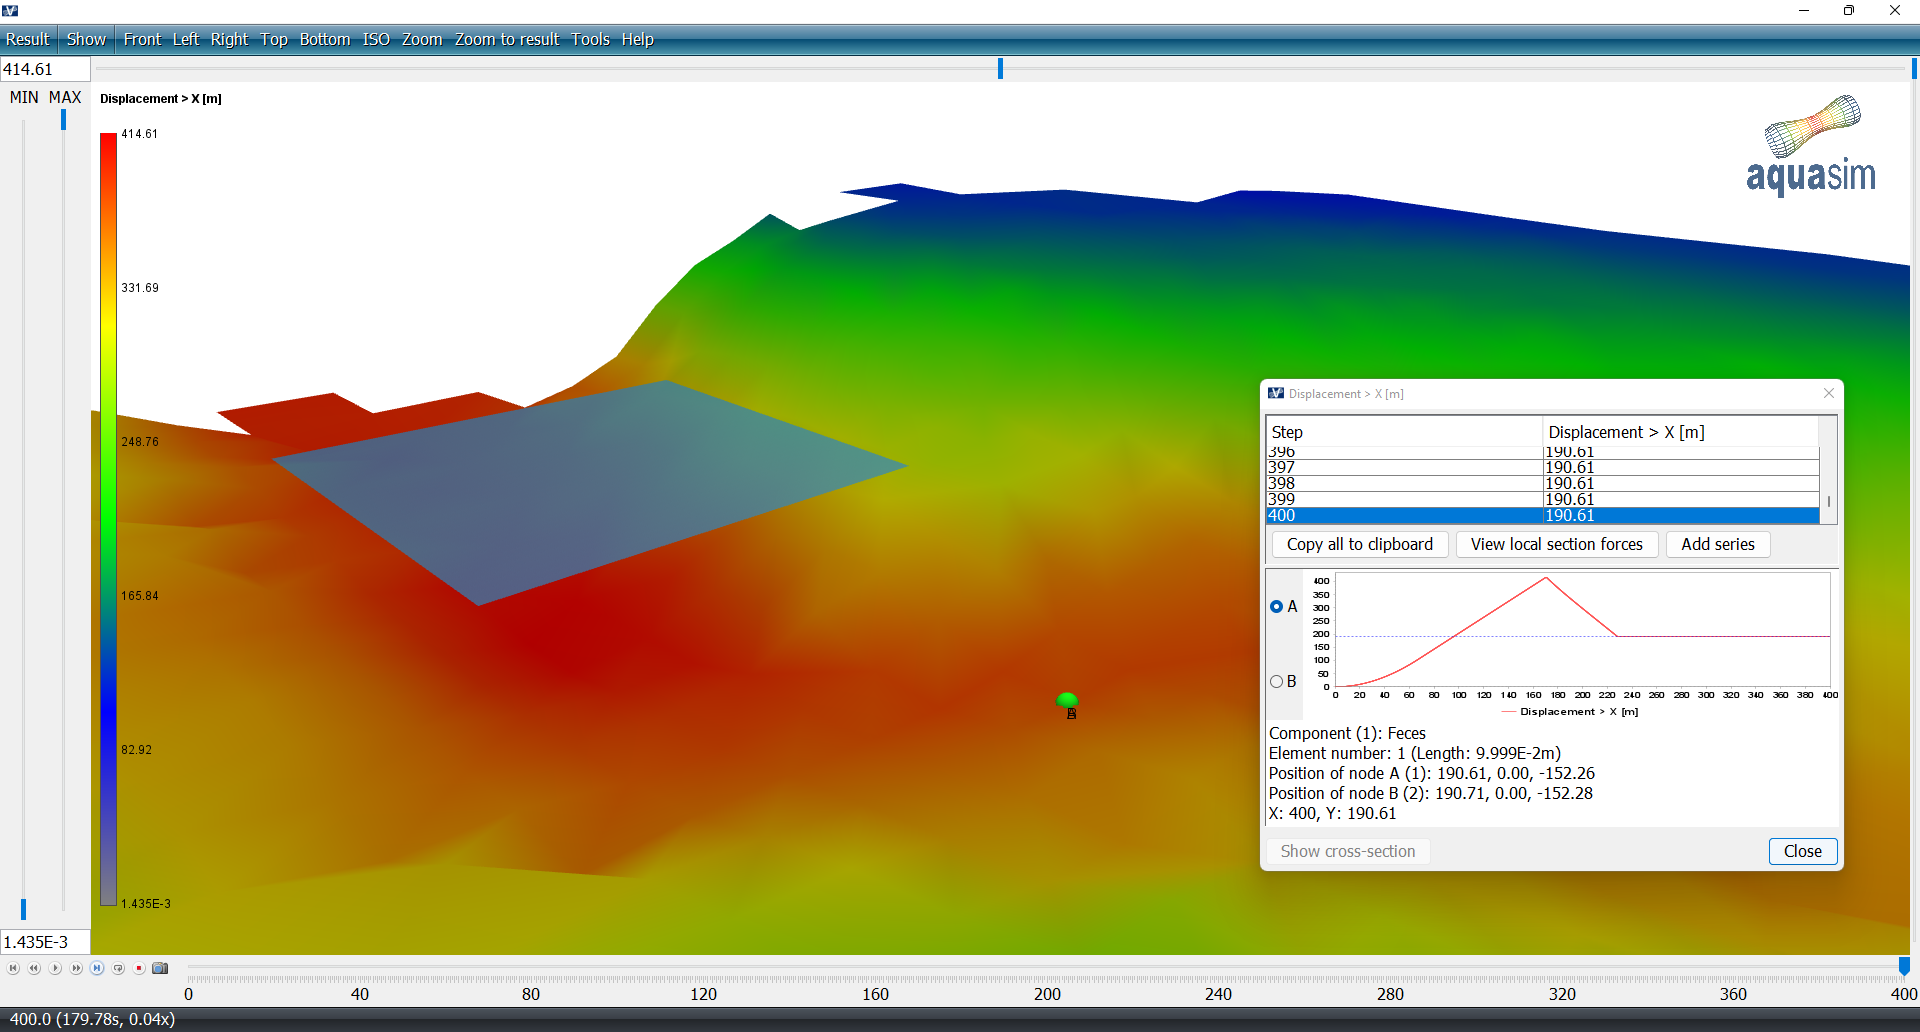Take a snapshot with the camera icon
Viewport: 1920px width, 1032px height.
[x=160, y=968]
